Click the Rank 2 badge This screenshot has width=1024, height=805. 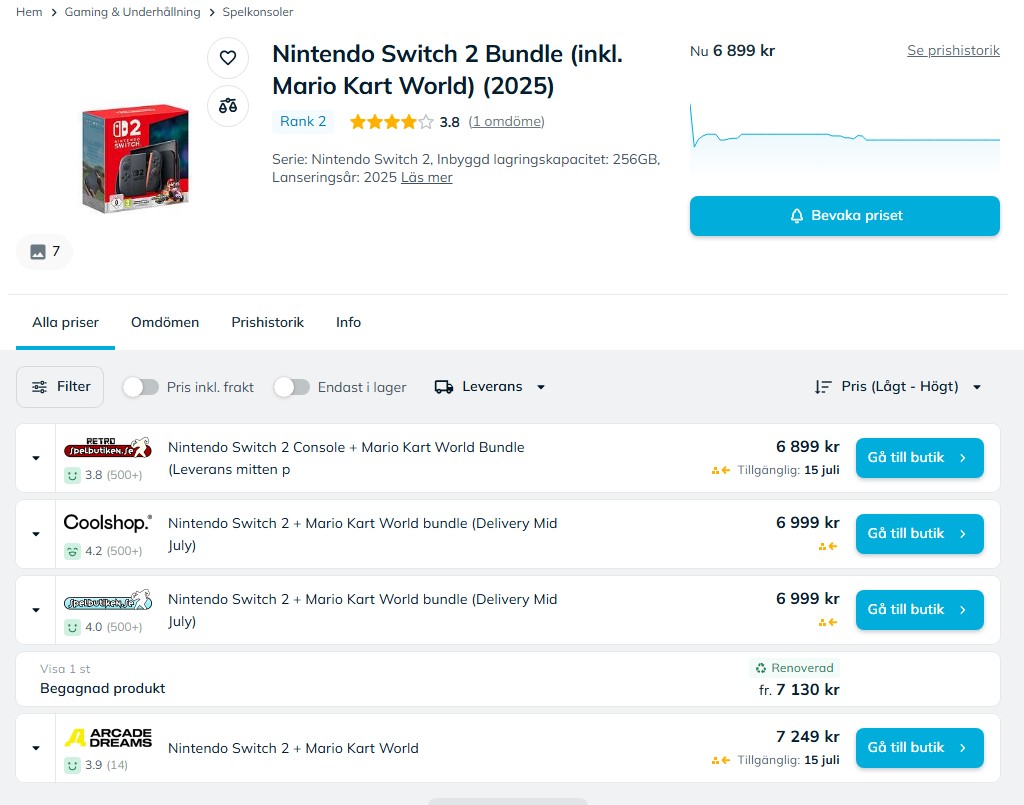coord(303,121)
